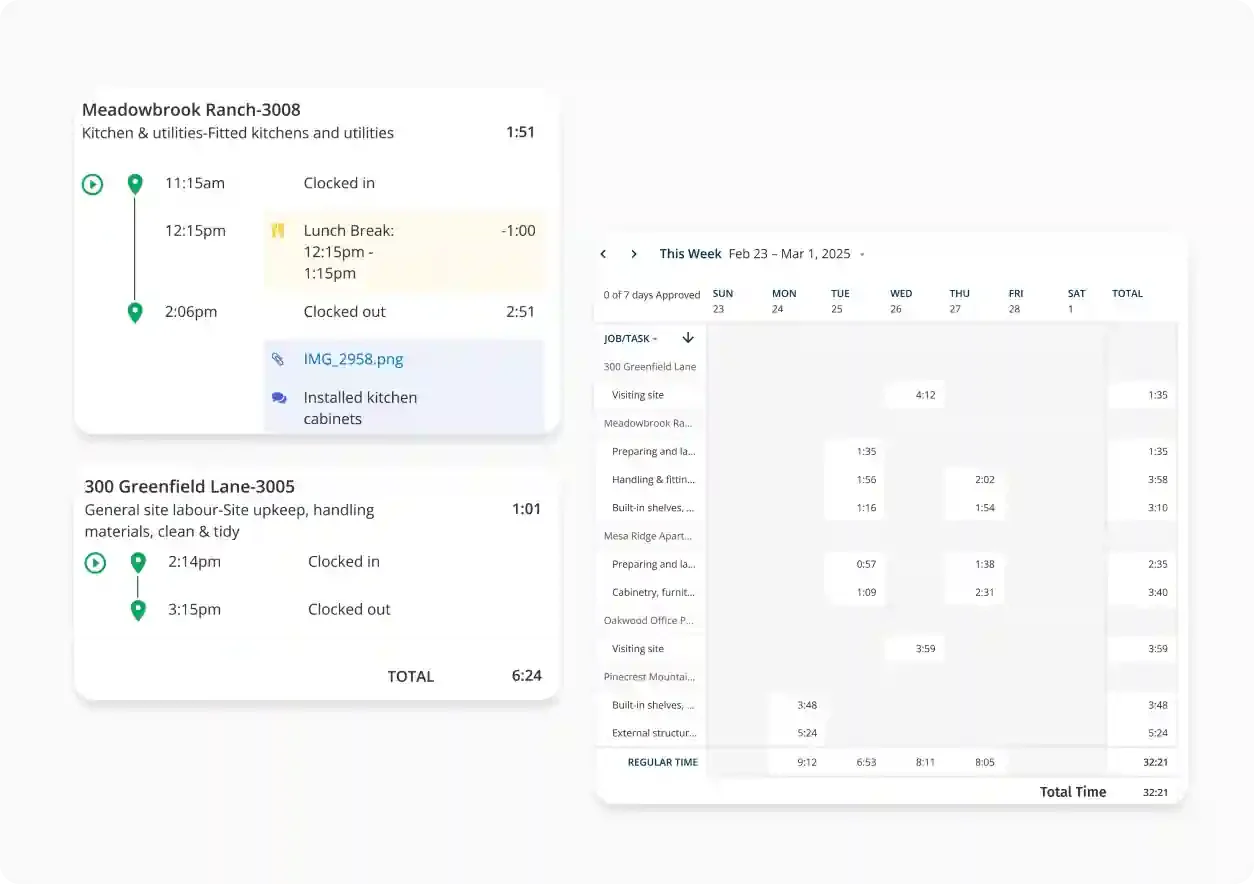
Task: Click Tuesday 1:56 cell for Handling & fittin...
Action: click(855, 480)
